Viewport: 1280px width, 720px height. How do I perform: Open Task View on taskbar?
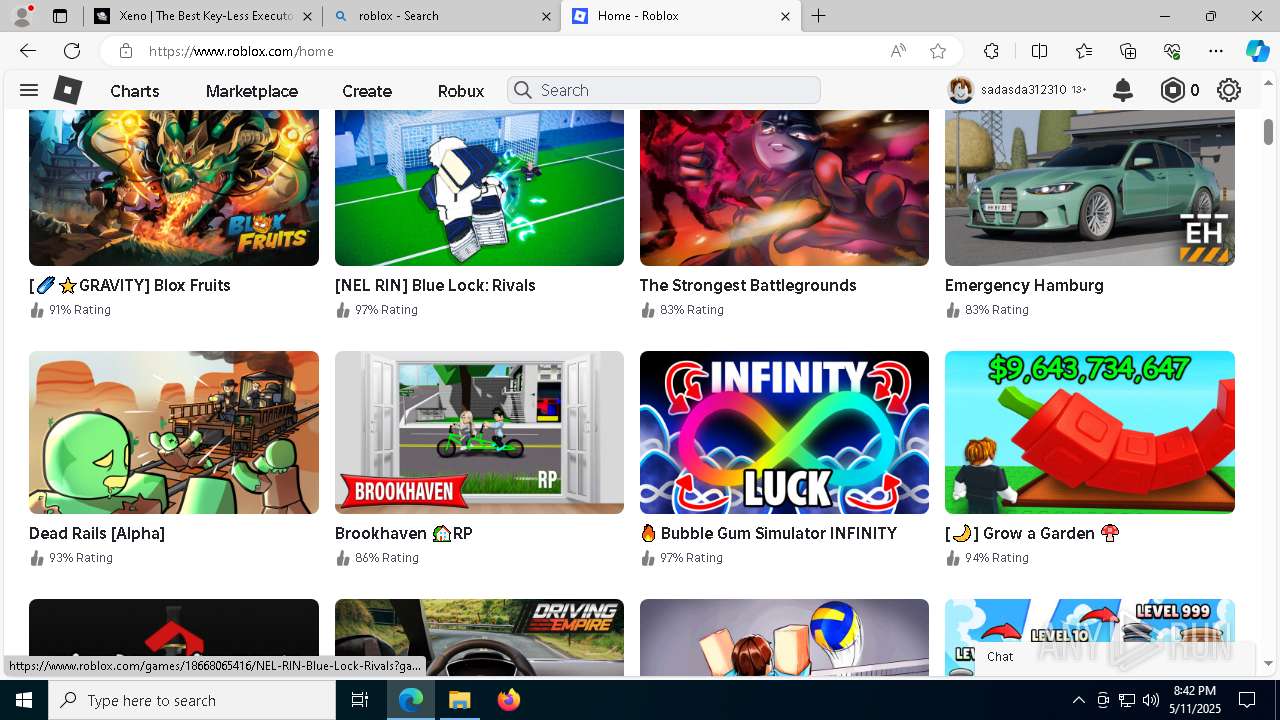pos(360,700)
